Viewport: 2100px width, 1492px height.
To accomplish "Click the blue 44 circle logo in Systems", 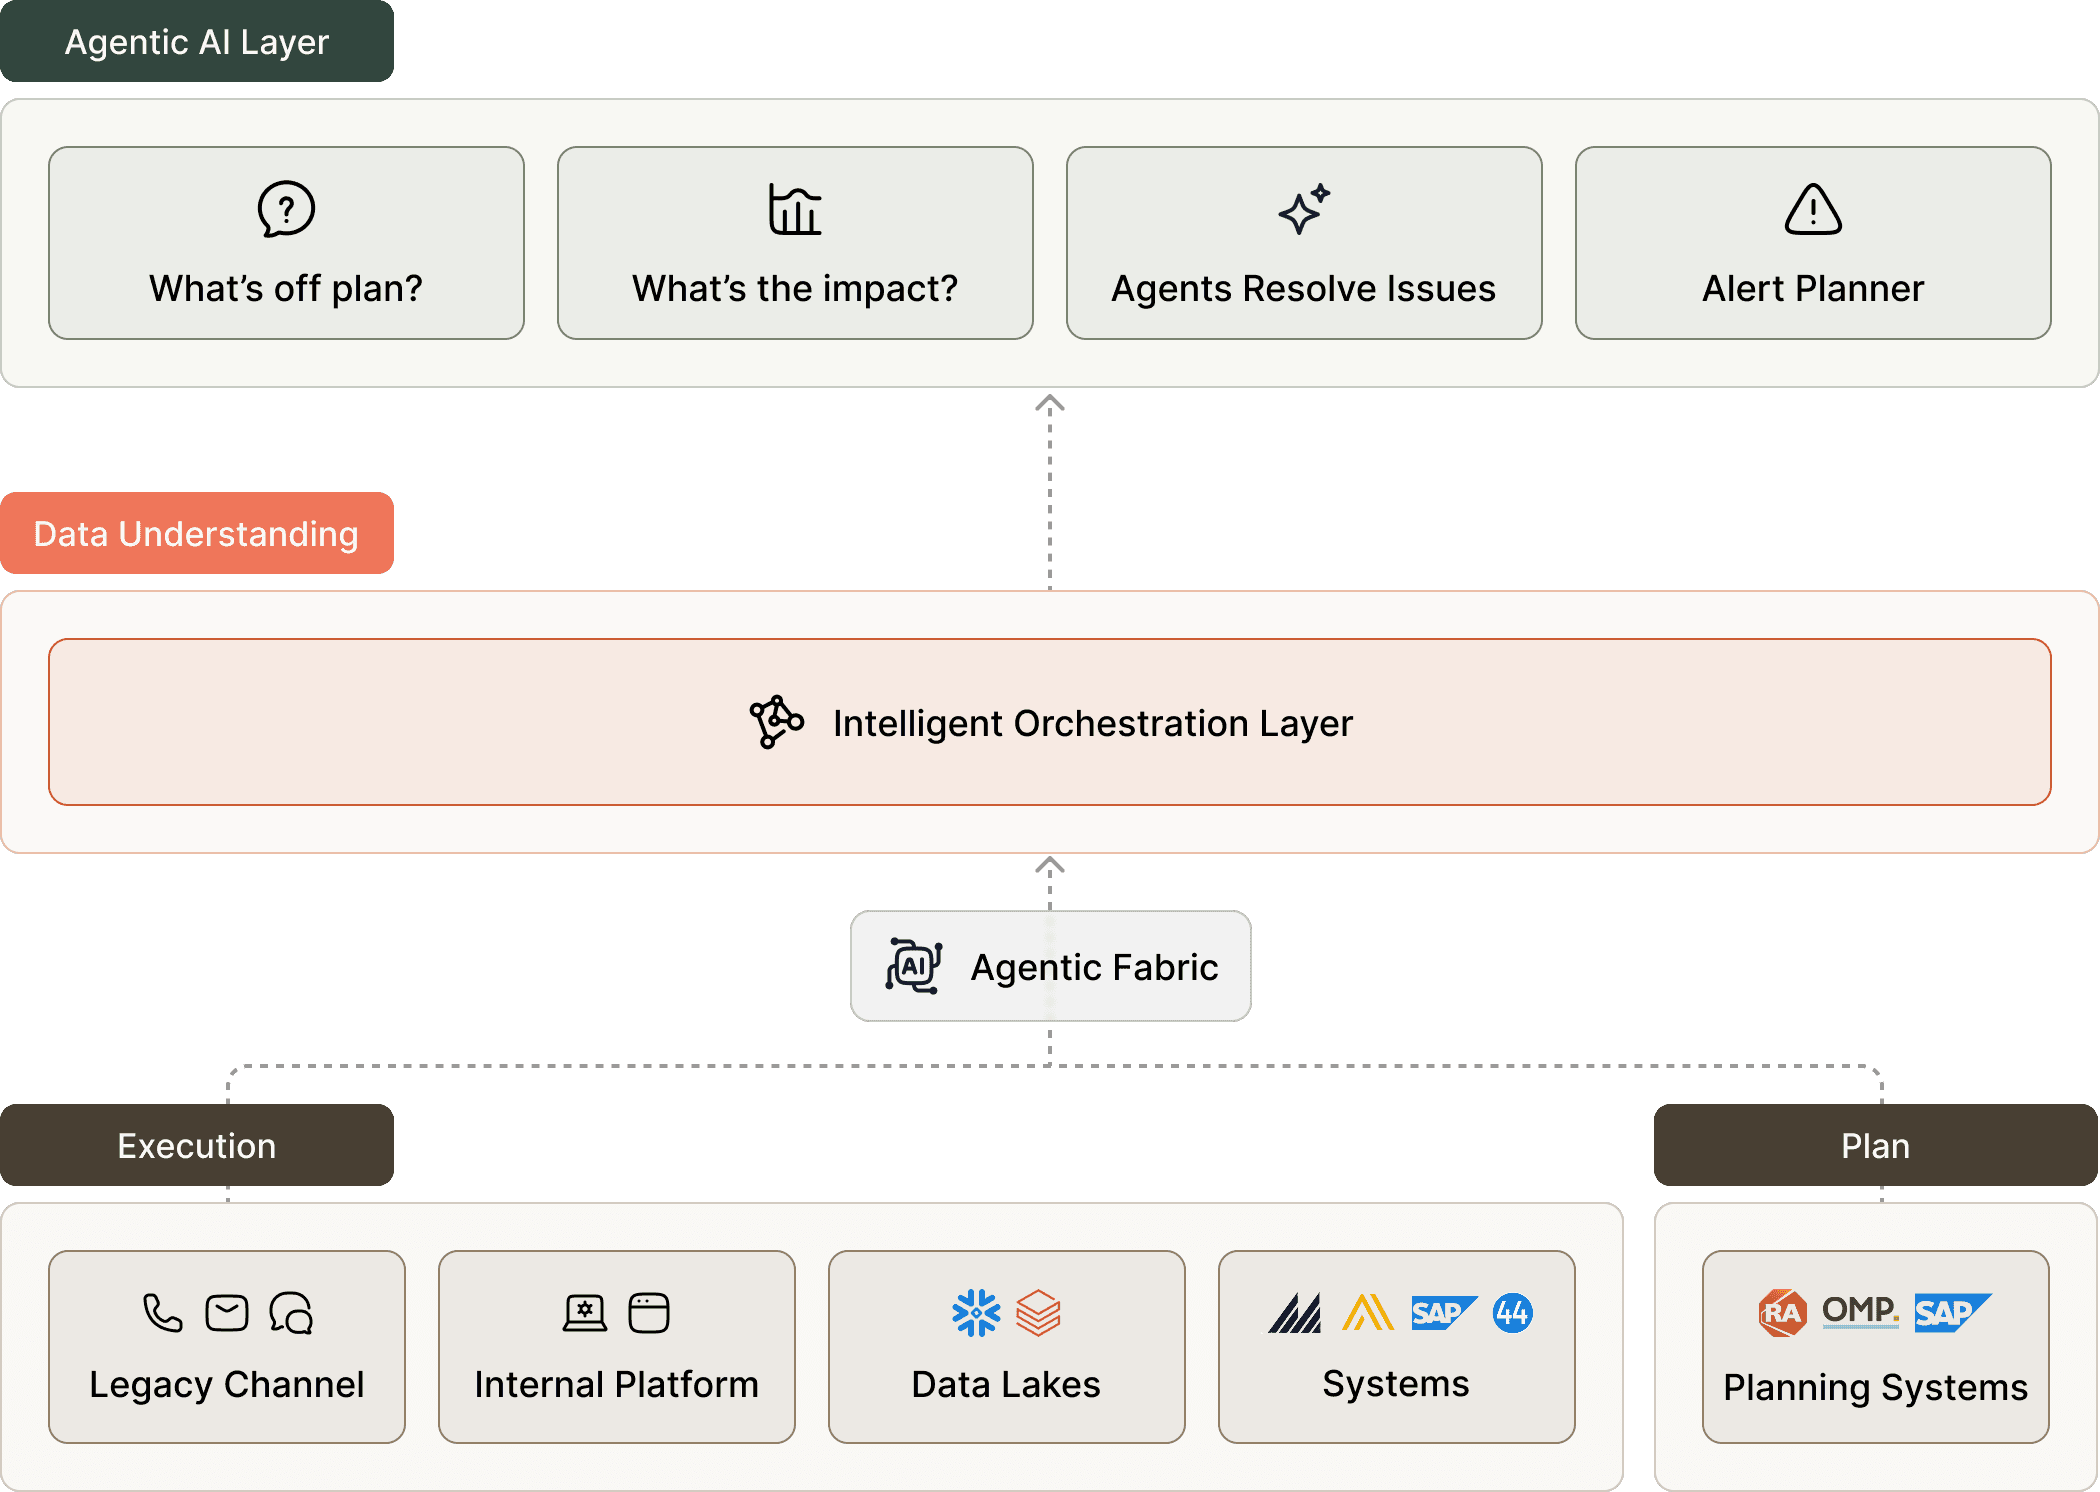I will (x=1512, y=1313).
